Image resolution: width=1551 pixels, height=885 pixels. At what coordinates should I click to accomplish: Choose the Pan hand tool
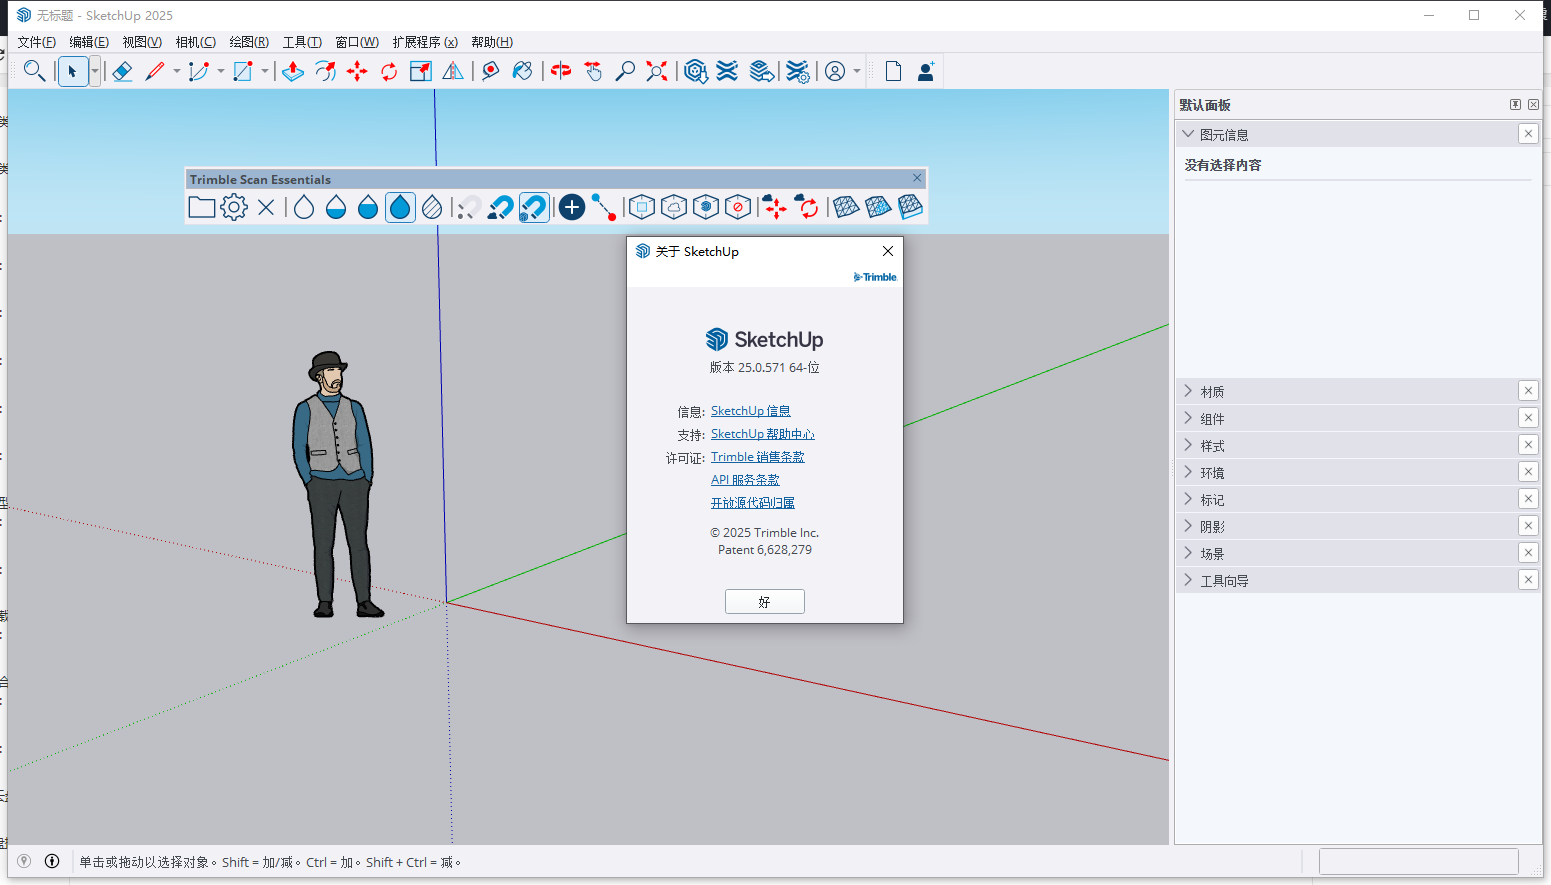[x=593, y=71]
